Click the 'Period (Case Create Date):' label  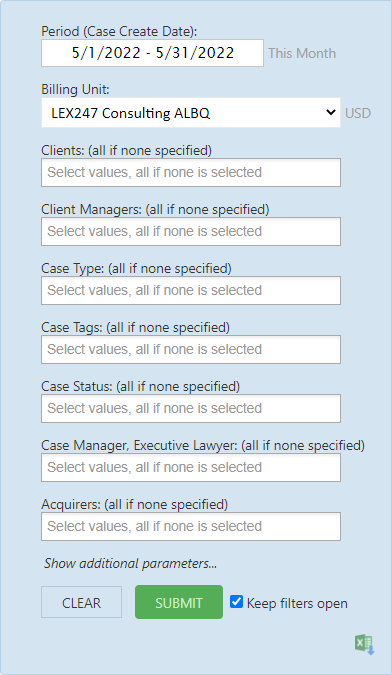click(119, 31)
